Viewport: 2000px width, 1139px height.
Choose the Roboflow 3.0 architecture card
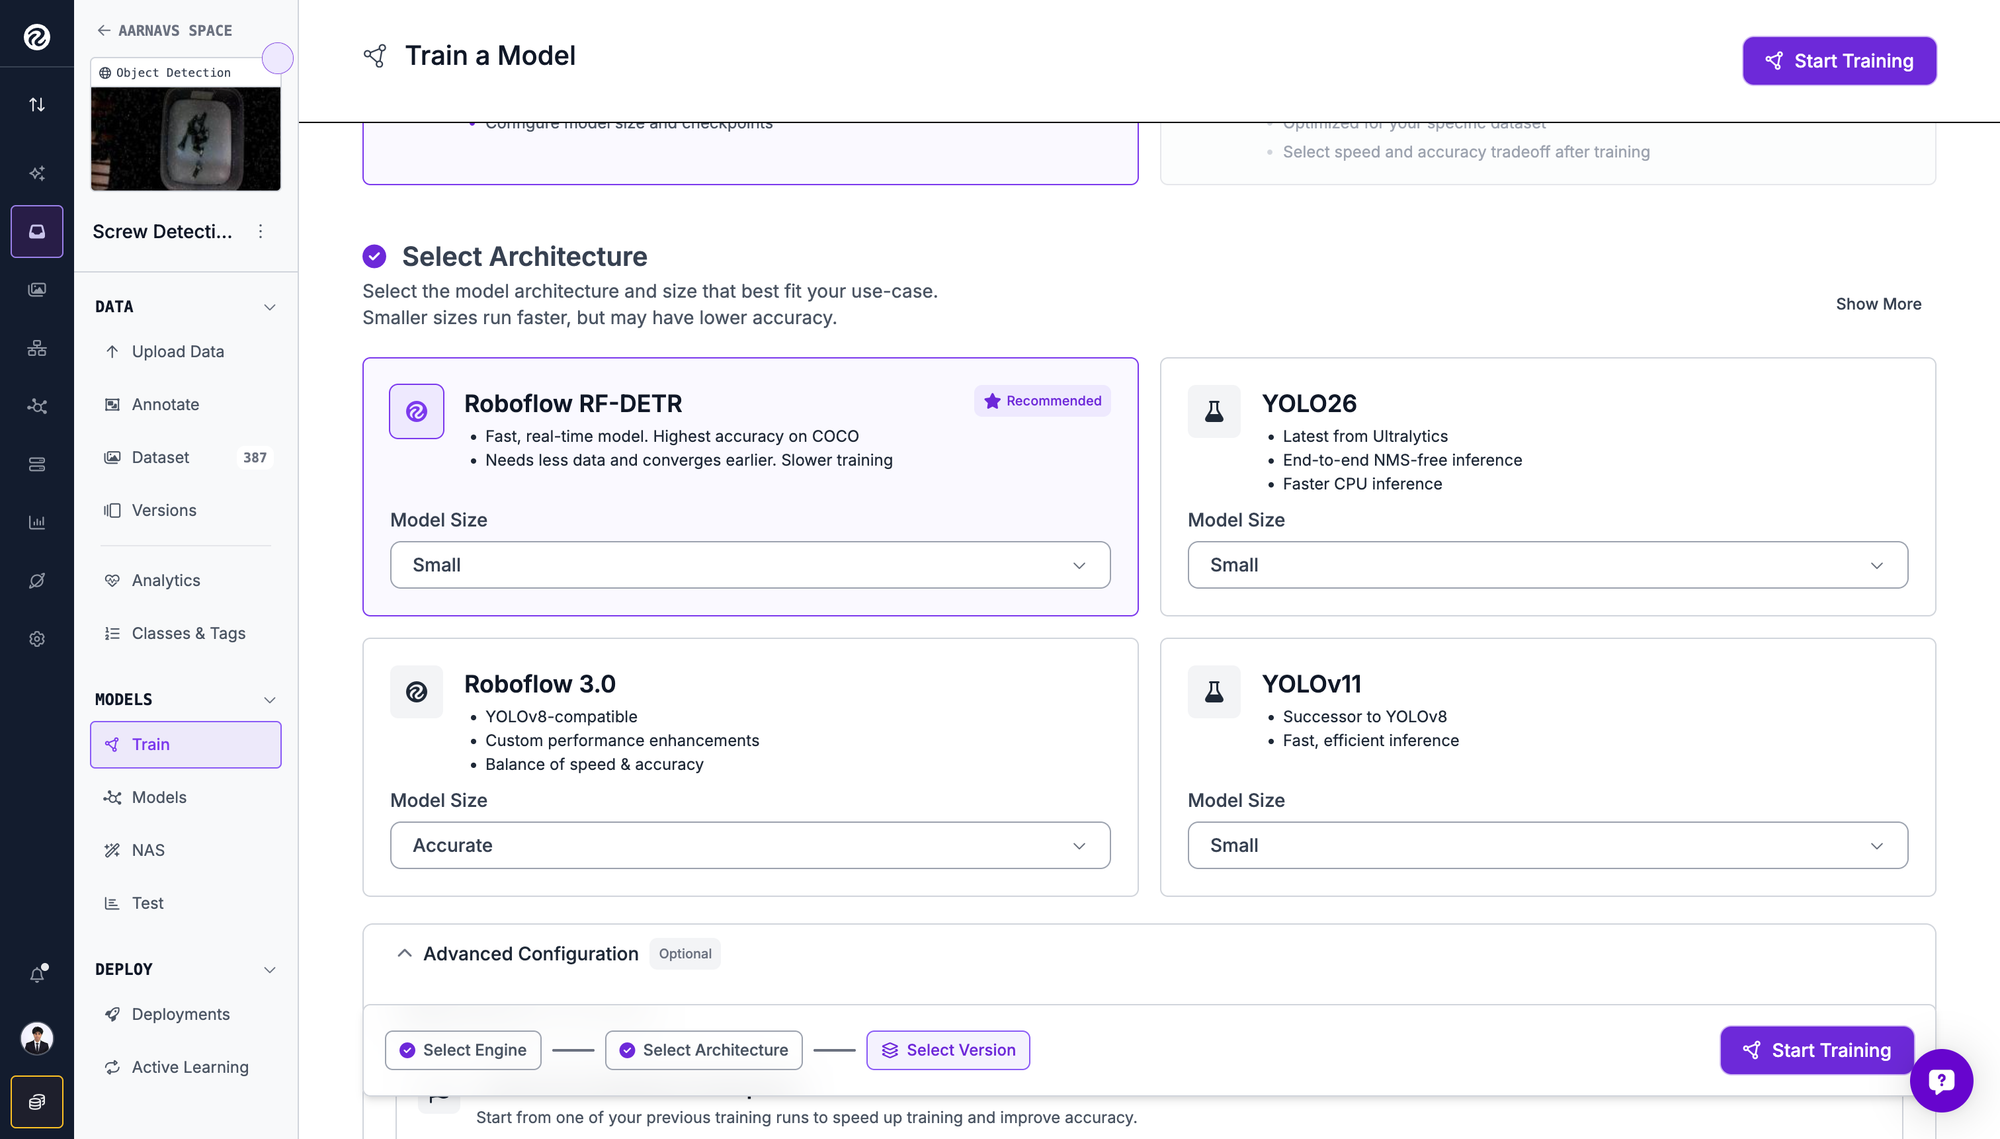[x=750, y=767]
